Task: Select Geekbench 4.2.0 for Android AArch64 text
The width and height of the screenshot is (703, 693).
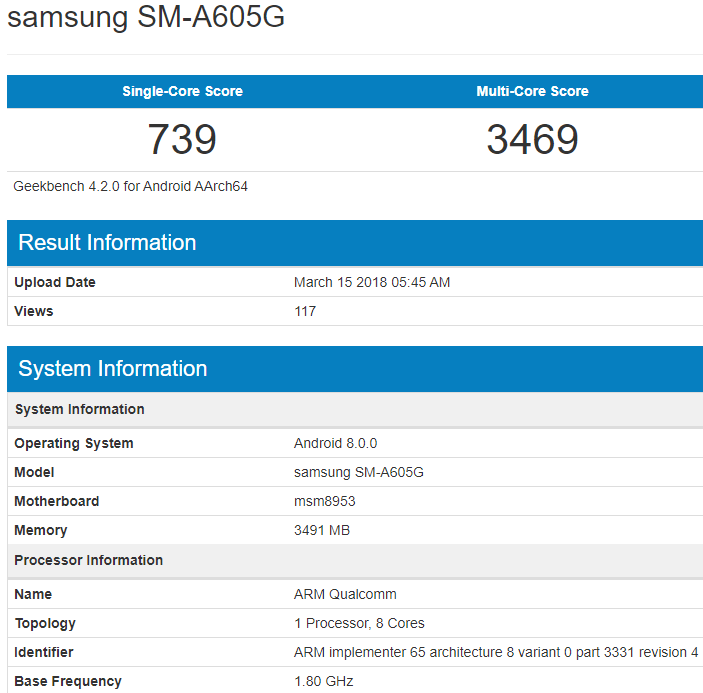Action: [x=130, y=186]
